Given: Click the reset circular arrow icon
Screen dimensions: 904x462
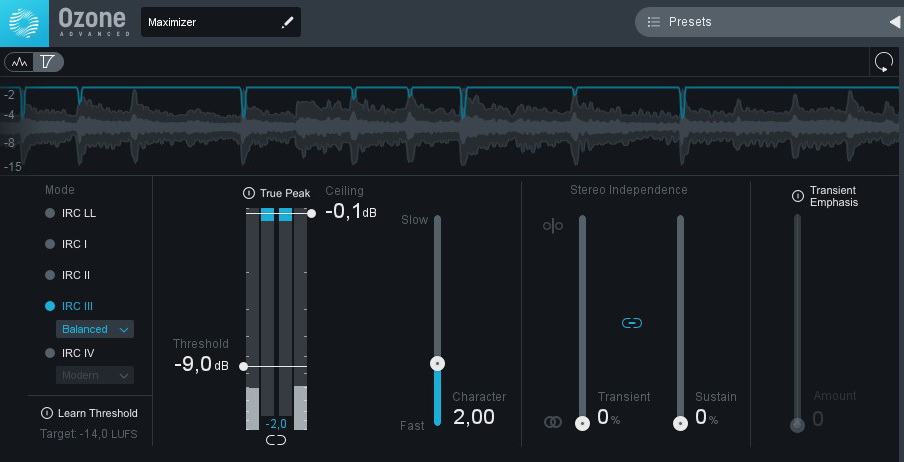Looking at the screenshot, I should coord(884,62).
